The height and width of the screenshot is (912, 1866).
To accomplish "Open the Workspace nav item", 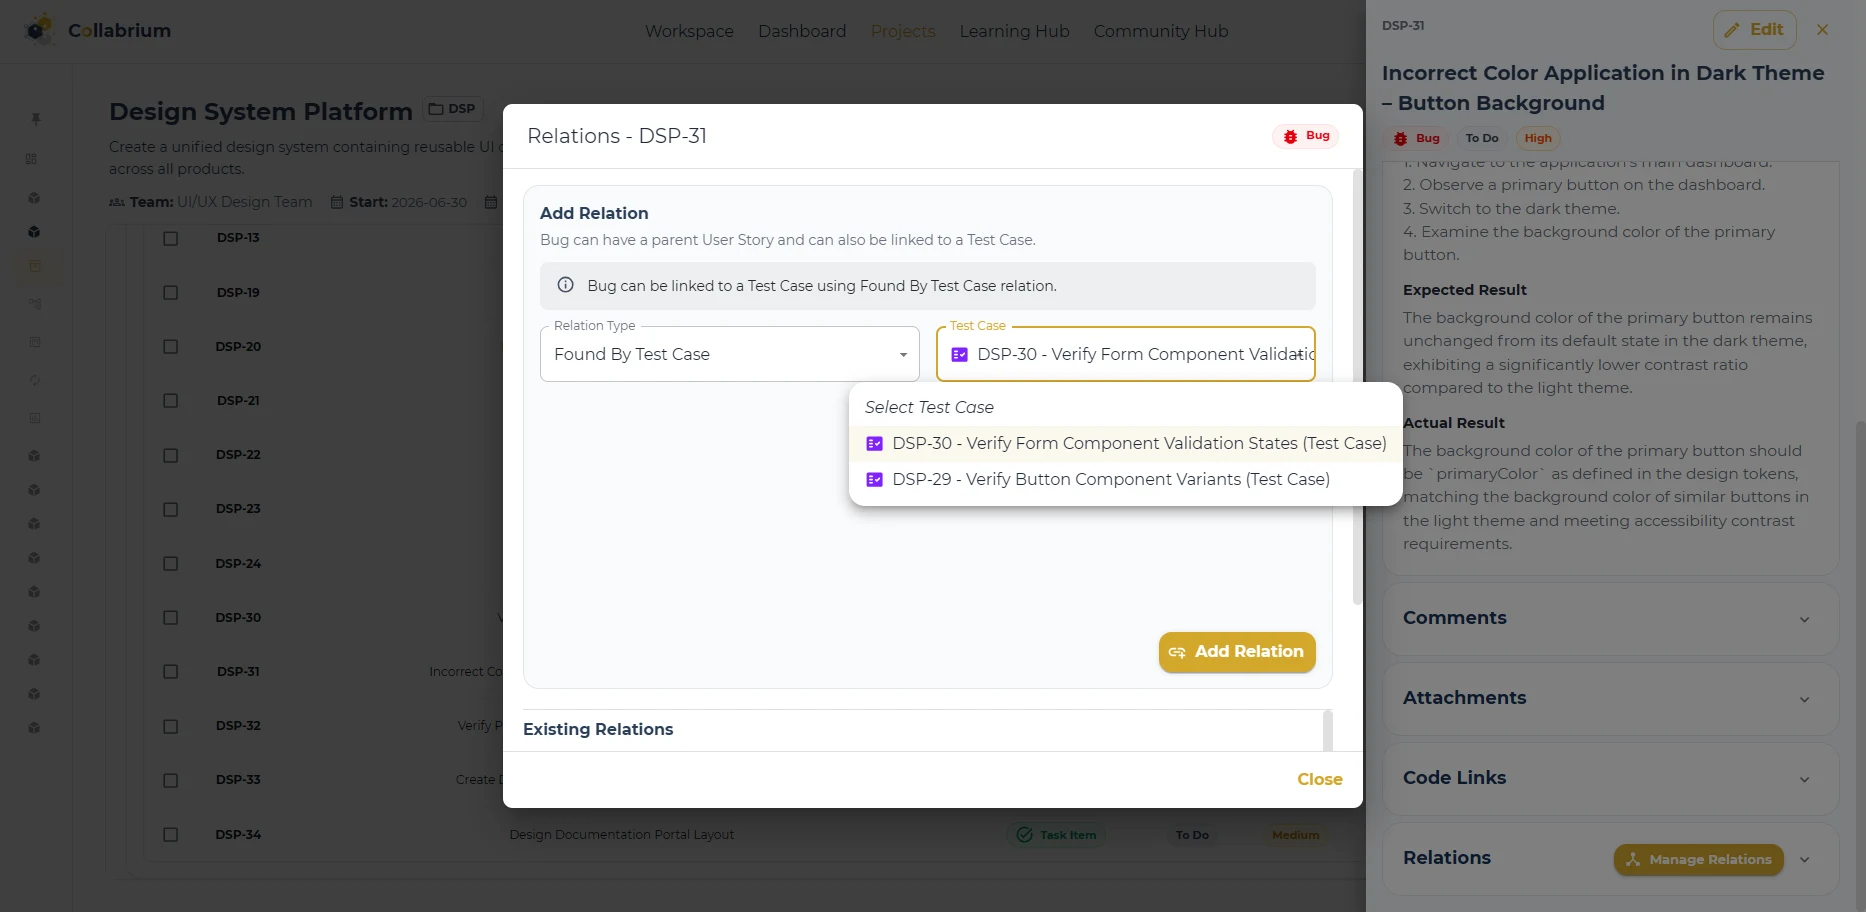I will pyautogui.click(x=689, y=31).
